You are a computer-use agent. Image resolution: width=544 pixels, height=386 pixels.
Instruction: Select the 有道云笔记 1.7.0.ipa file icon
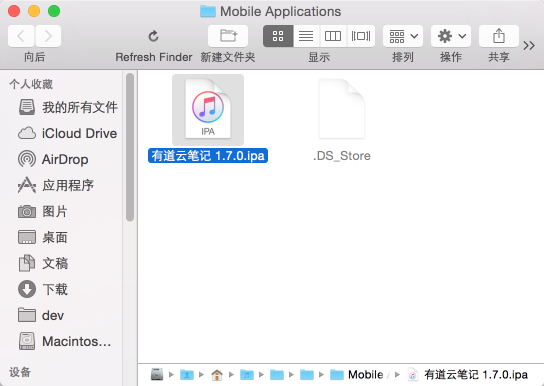click(208, 110)
